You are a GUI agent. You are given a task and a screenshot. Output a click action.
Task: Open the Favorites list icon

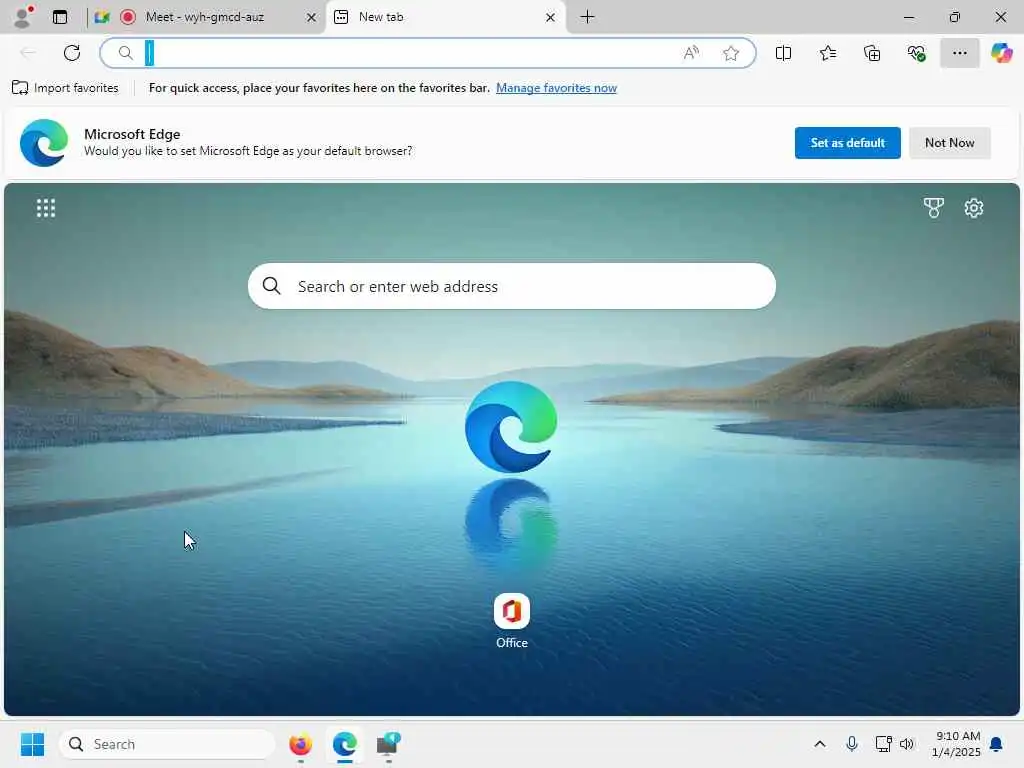tap(827, 53)
